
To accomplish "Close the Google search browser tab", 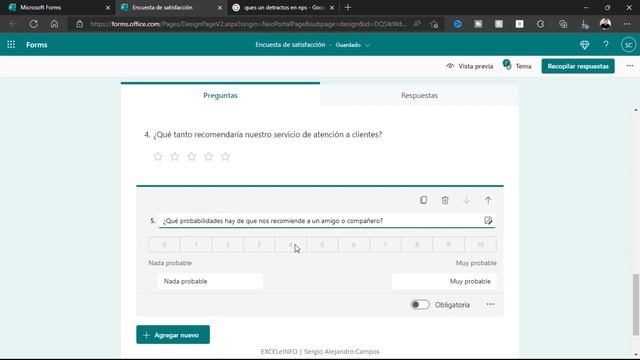I will (x=332, y=7).
